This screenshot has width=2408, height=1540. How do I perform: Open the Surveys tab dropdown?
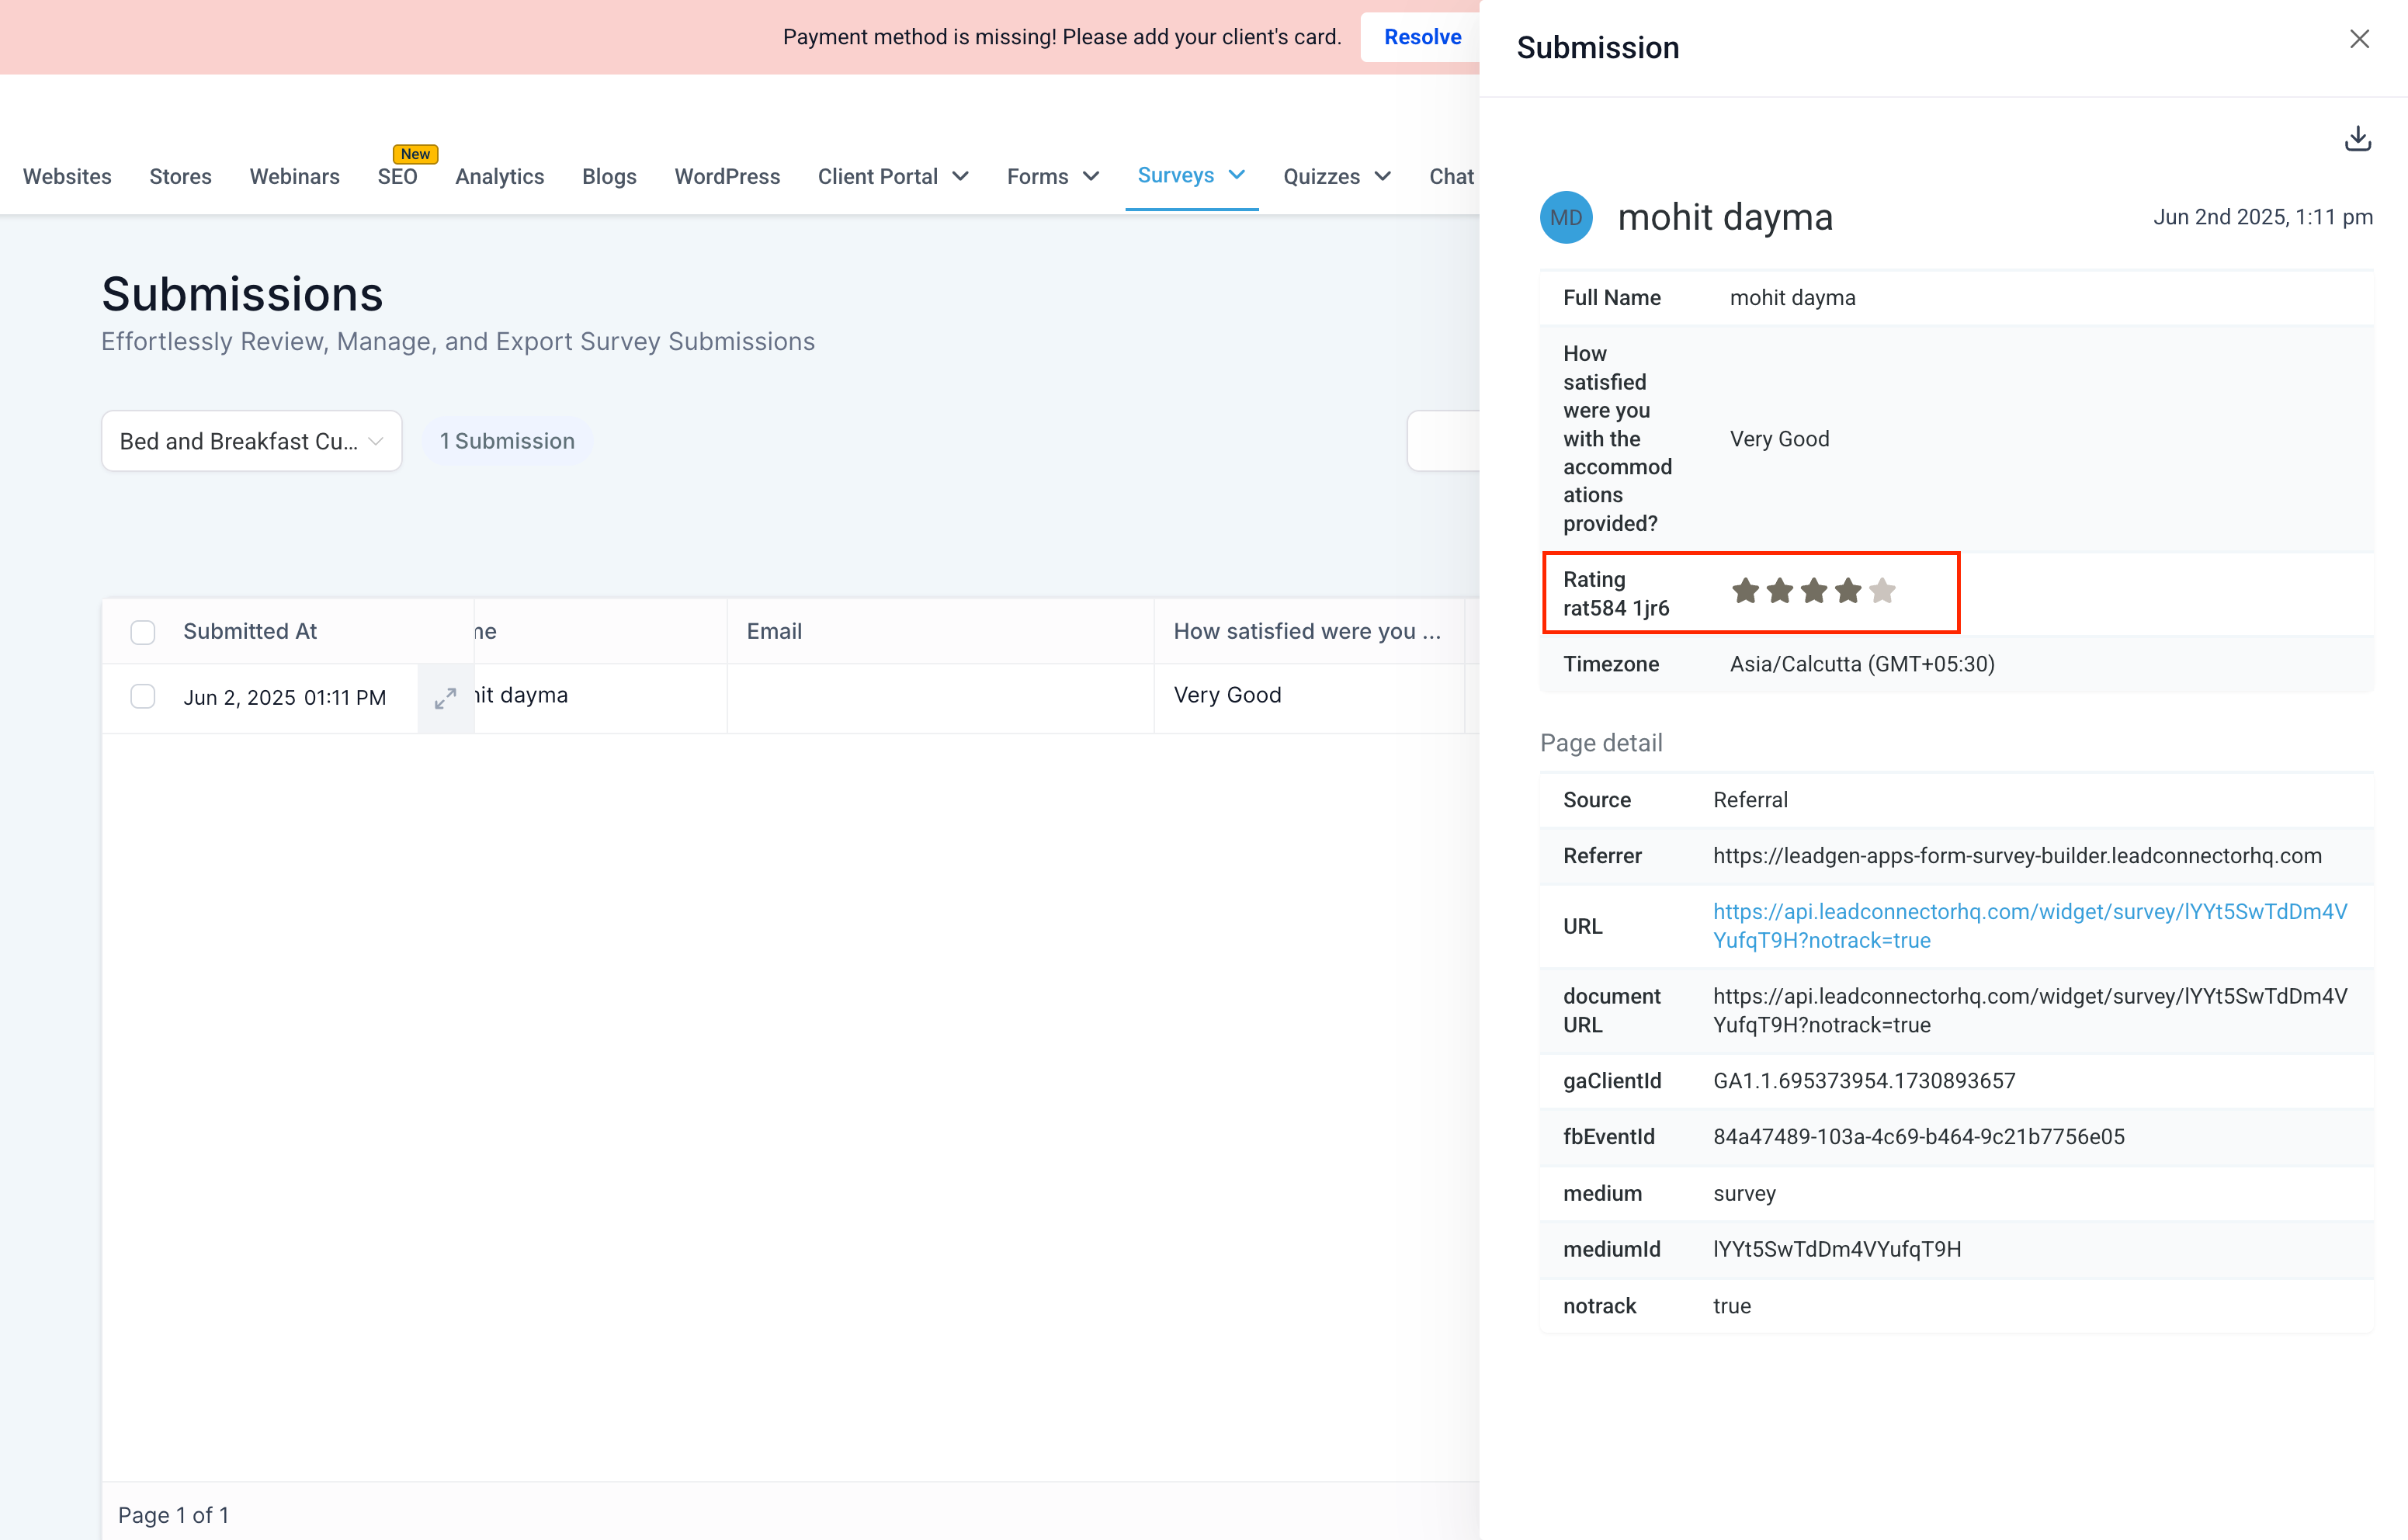point(1190,176)
